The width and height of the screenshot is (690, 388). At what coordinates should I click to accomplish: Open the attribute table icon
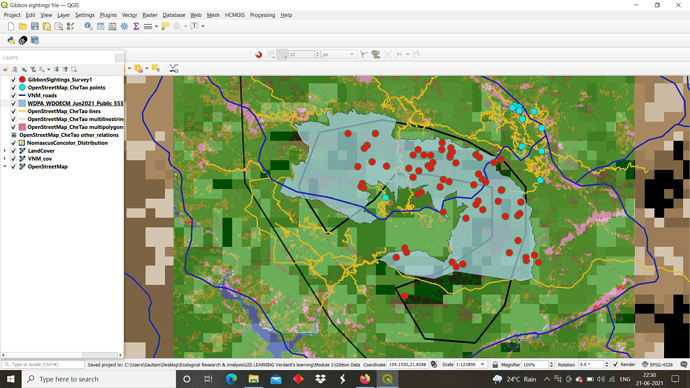click(x=101, y=26)
